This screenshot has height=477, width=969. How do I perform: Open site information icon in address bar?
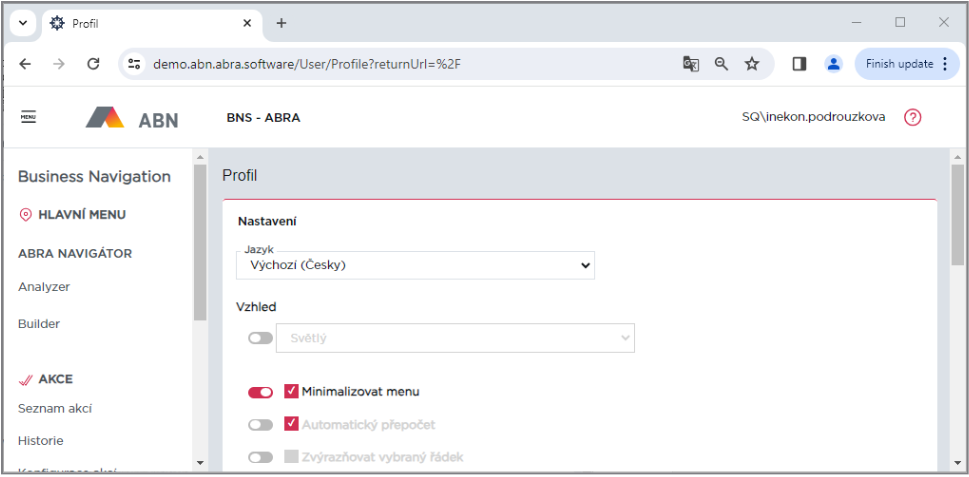[x=133, y=64]
